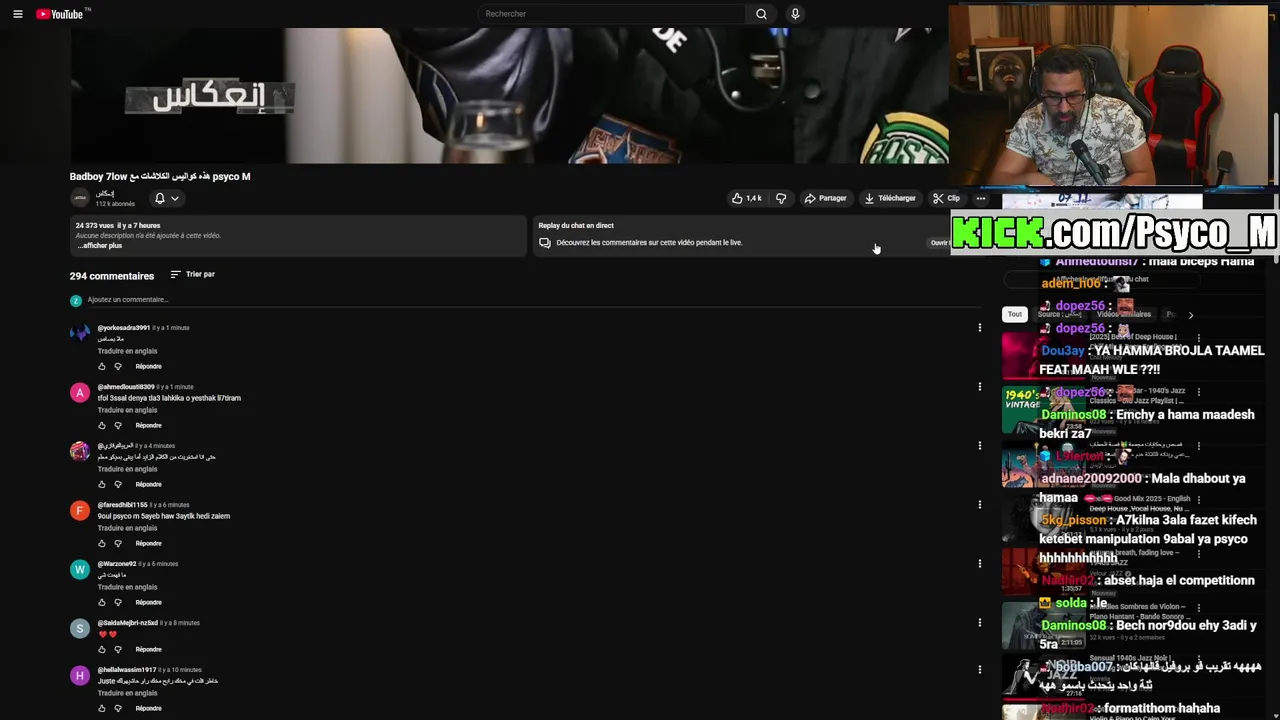Viewport: 1280px width, 720px height.
Task: Like the comment posted 4 minutes ago
Action: click(x=102, y=484)
